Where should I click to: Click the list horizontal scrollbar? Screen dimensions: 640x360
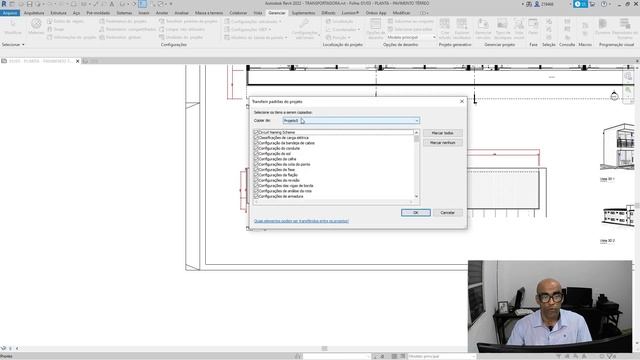tap(333, 202)
